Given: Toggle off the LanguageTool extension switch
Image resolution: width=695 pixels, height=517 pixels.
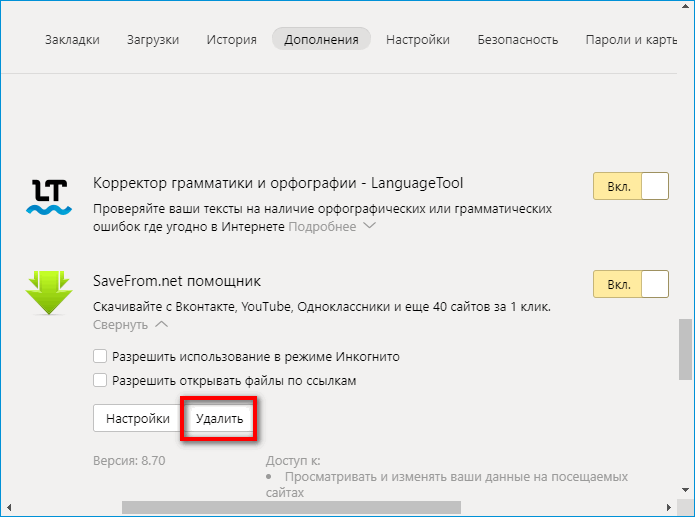Looking at the screenshot, I should tap(630, 187).
